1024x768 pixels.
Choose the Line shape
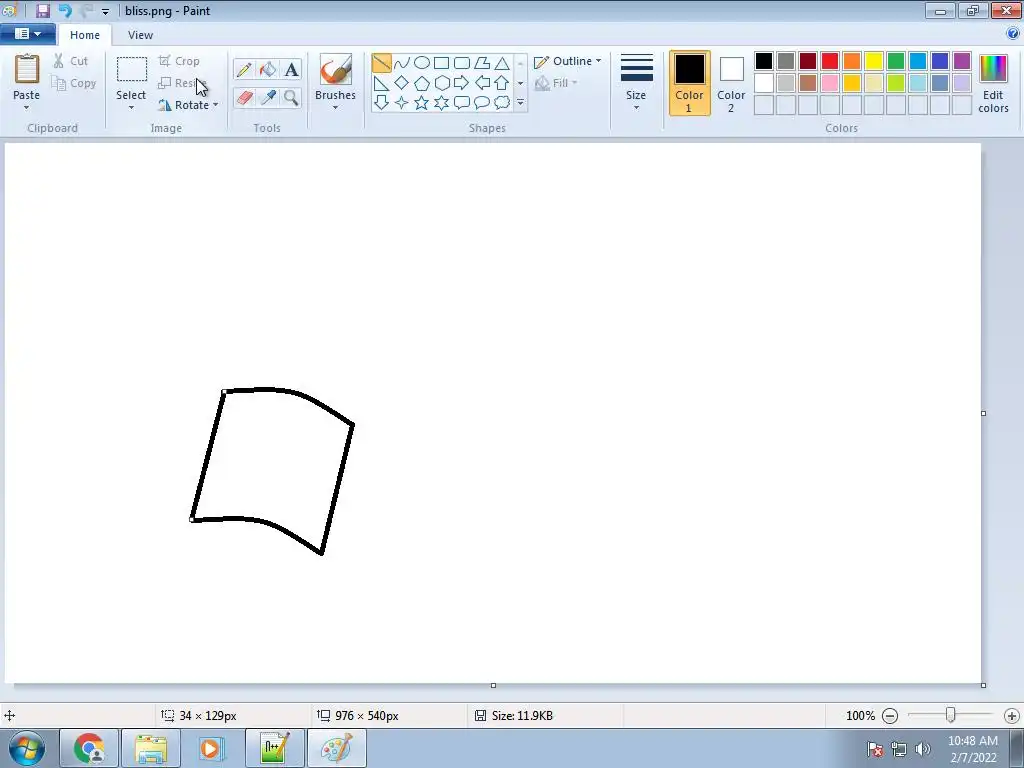[x=381, y=63]
